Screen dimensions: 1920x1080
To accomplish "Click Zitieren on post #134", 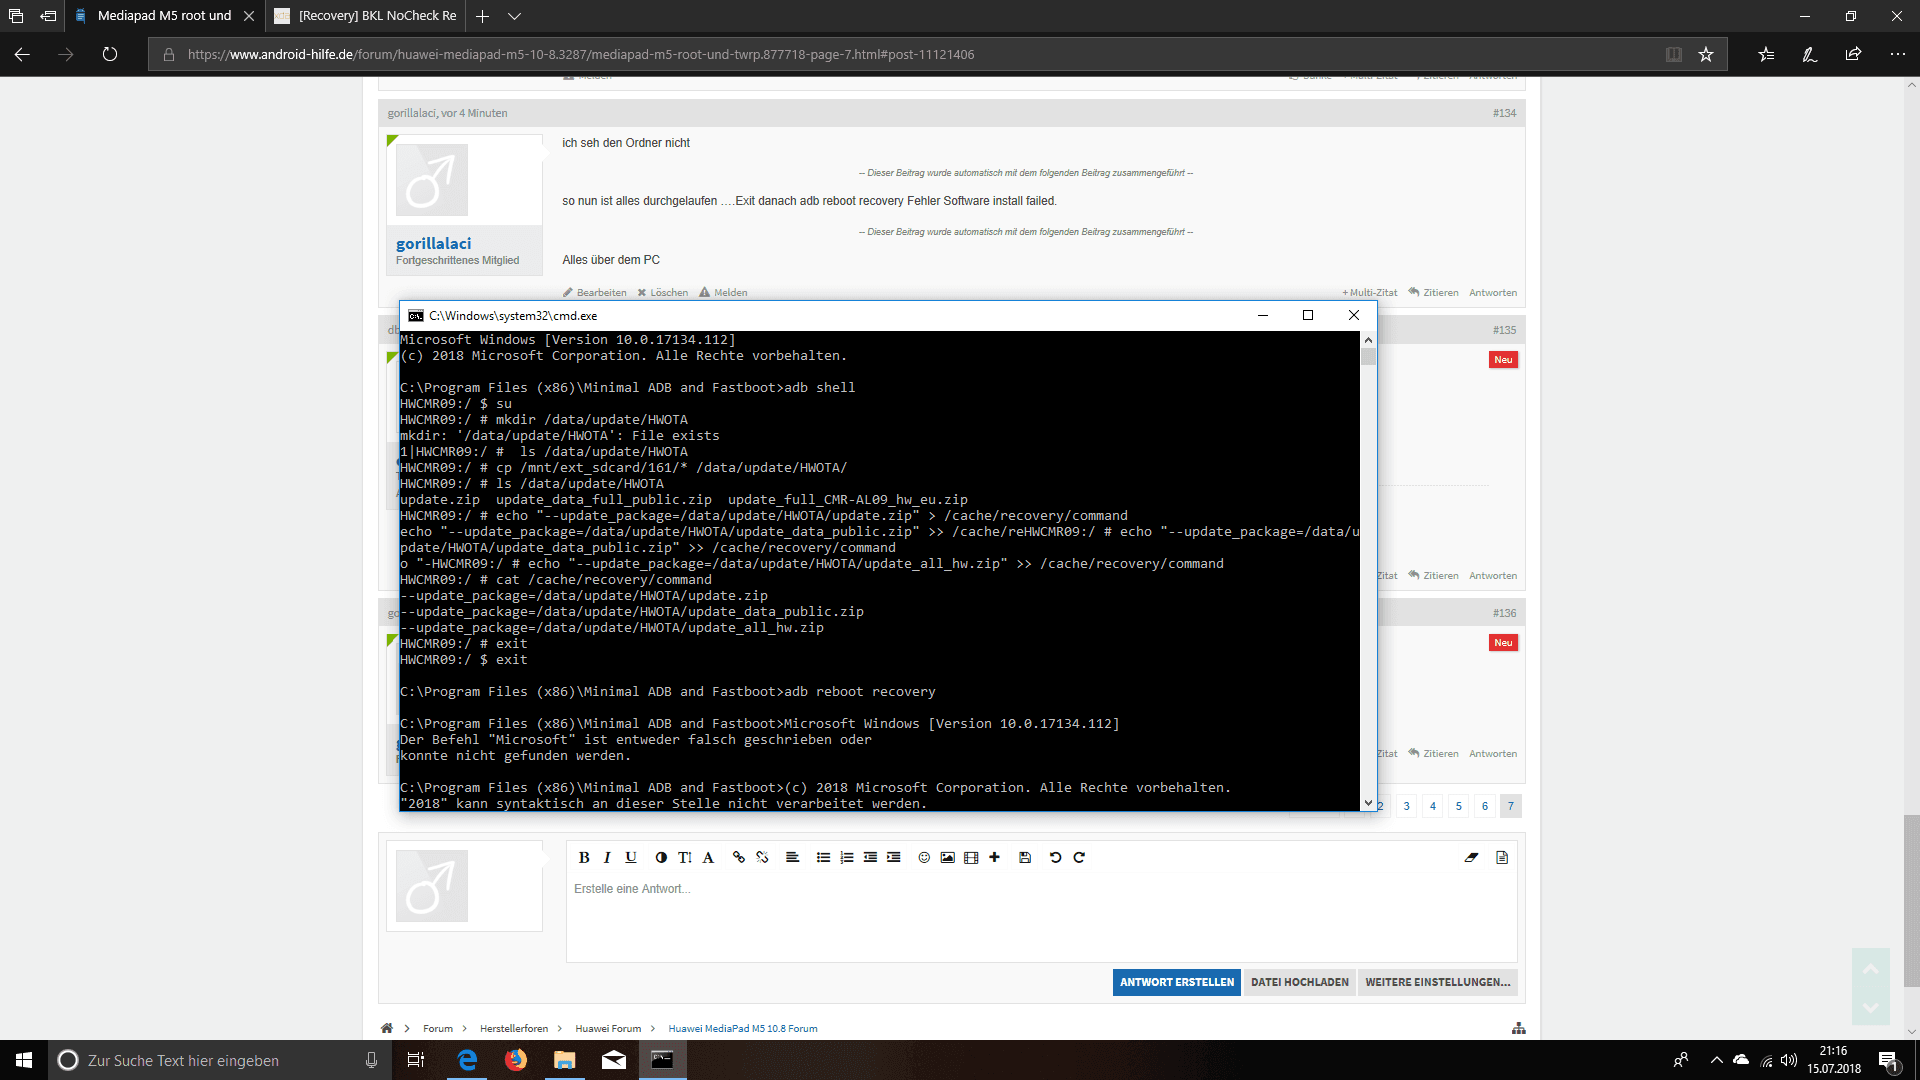I will coord(1433,293).
